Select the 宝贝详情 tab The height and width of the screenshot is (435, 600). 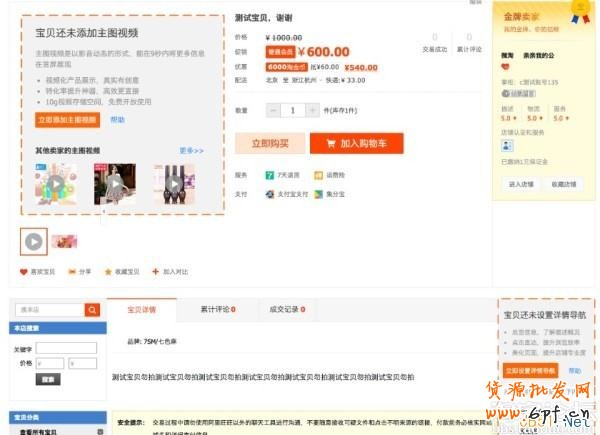[x=141, y=310]
